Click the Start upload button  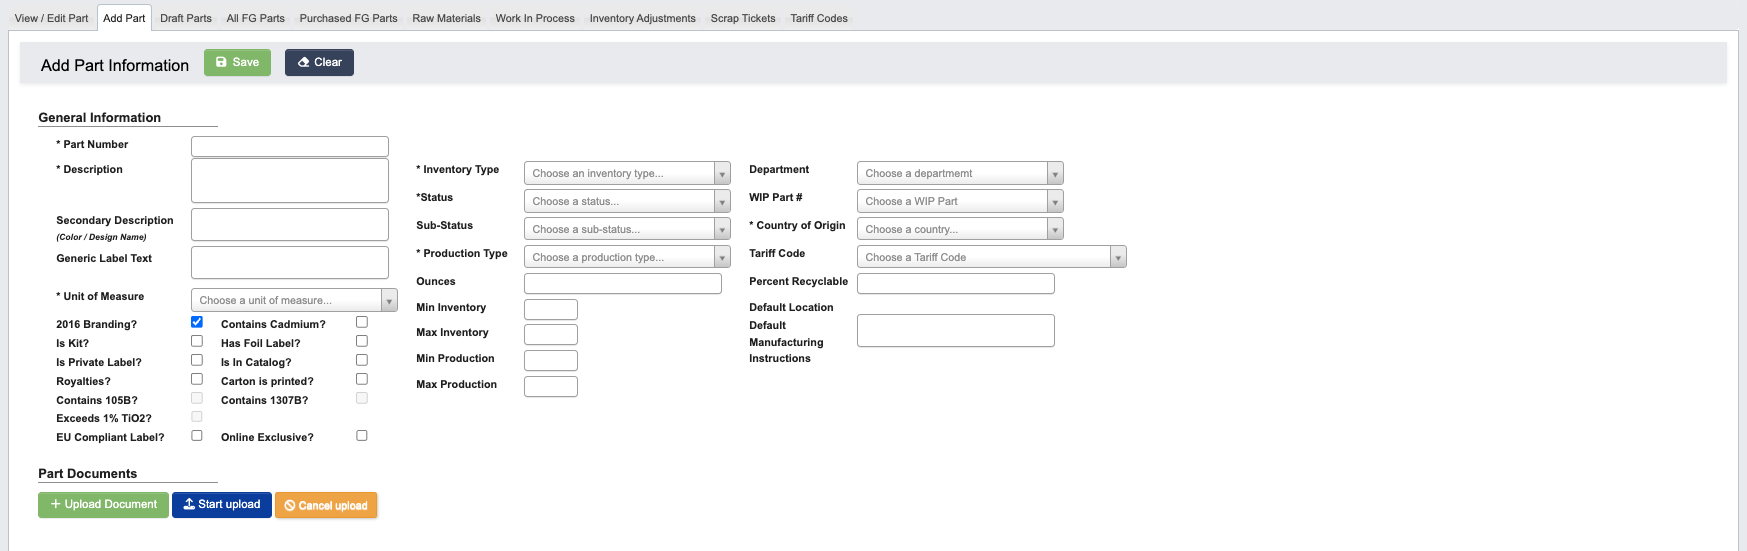pyautogui.click(x=222, y=505)
